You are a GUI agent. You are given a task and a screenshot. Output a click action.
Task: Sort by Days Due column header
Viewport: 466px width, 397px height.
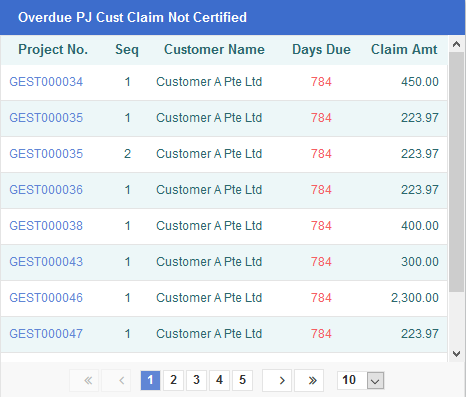pos(321,50)
